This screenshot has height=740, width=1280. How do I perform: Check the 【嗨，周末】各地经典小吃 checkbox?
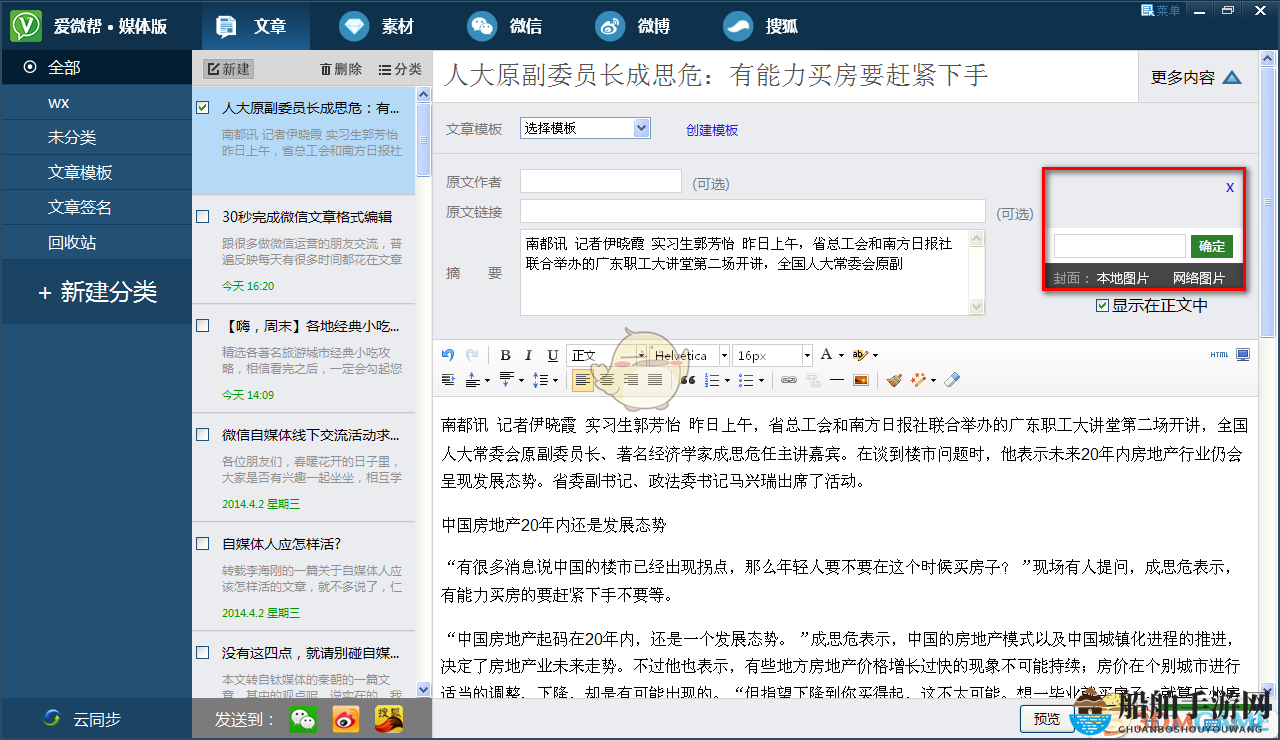click(203, 325)
